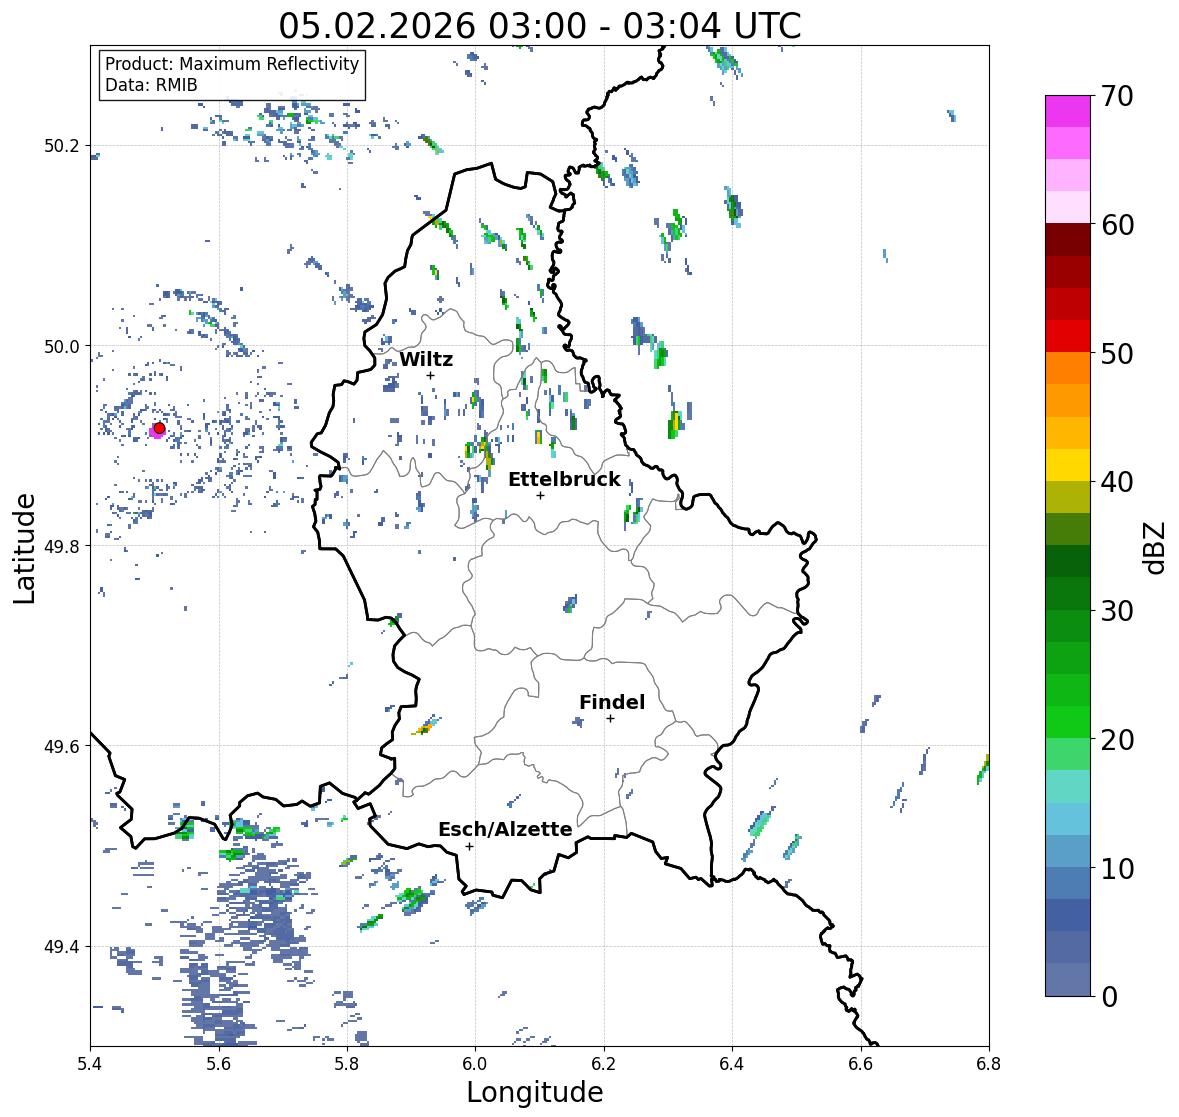This screenshot has height=1117, width=1179.
Task: Click the 20 tick on the colorbar
Action: [x=1117, y=740]
